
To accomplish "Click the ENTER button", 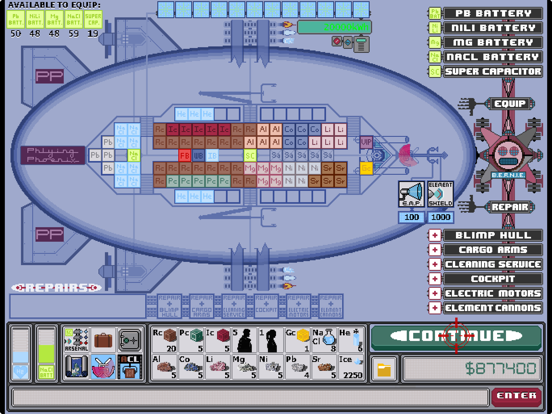I will [516, 396].
